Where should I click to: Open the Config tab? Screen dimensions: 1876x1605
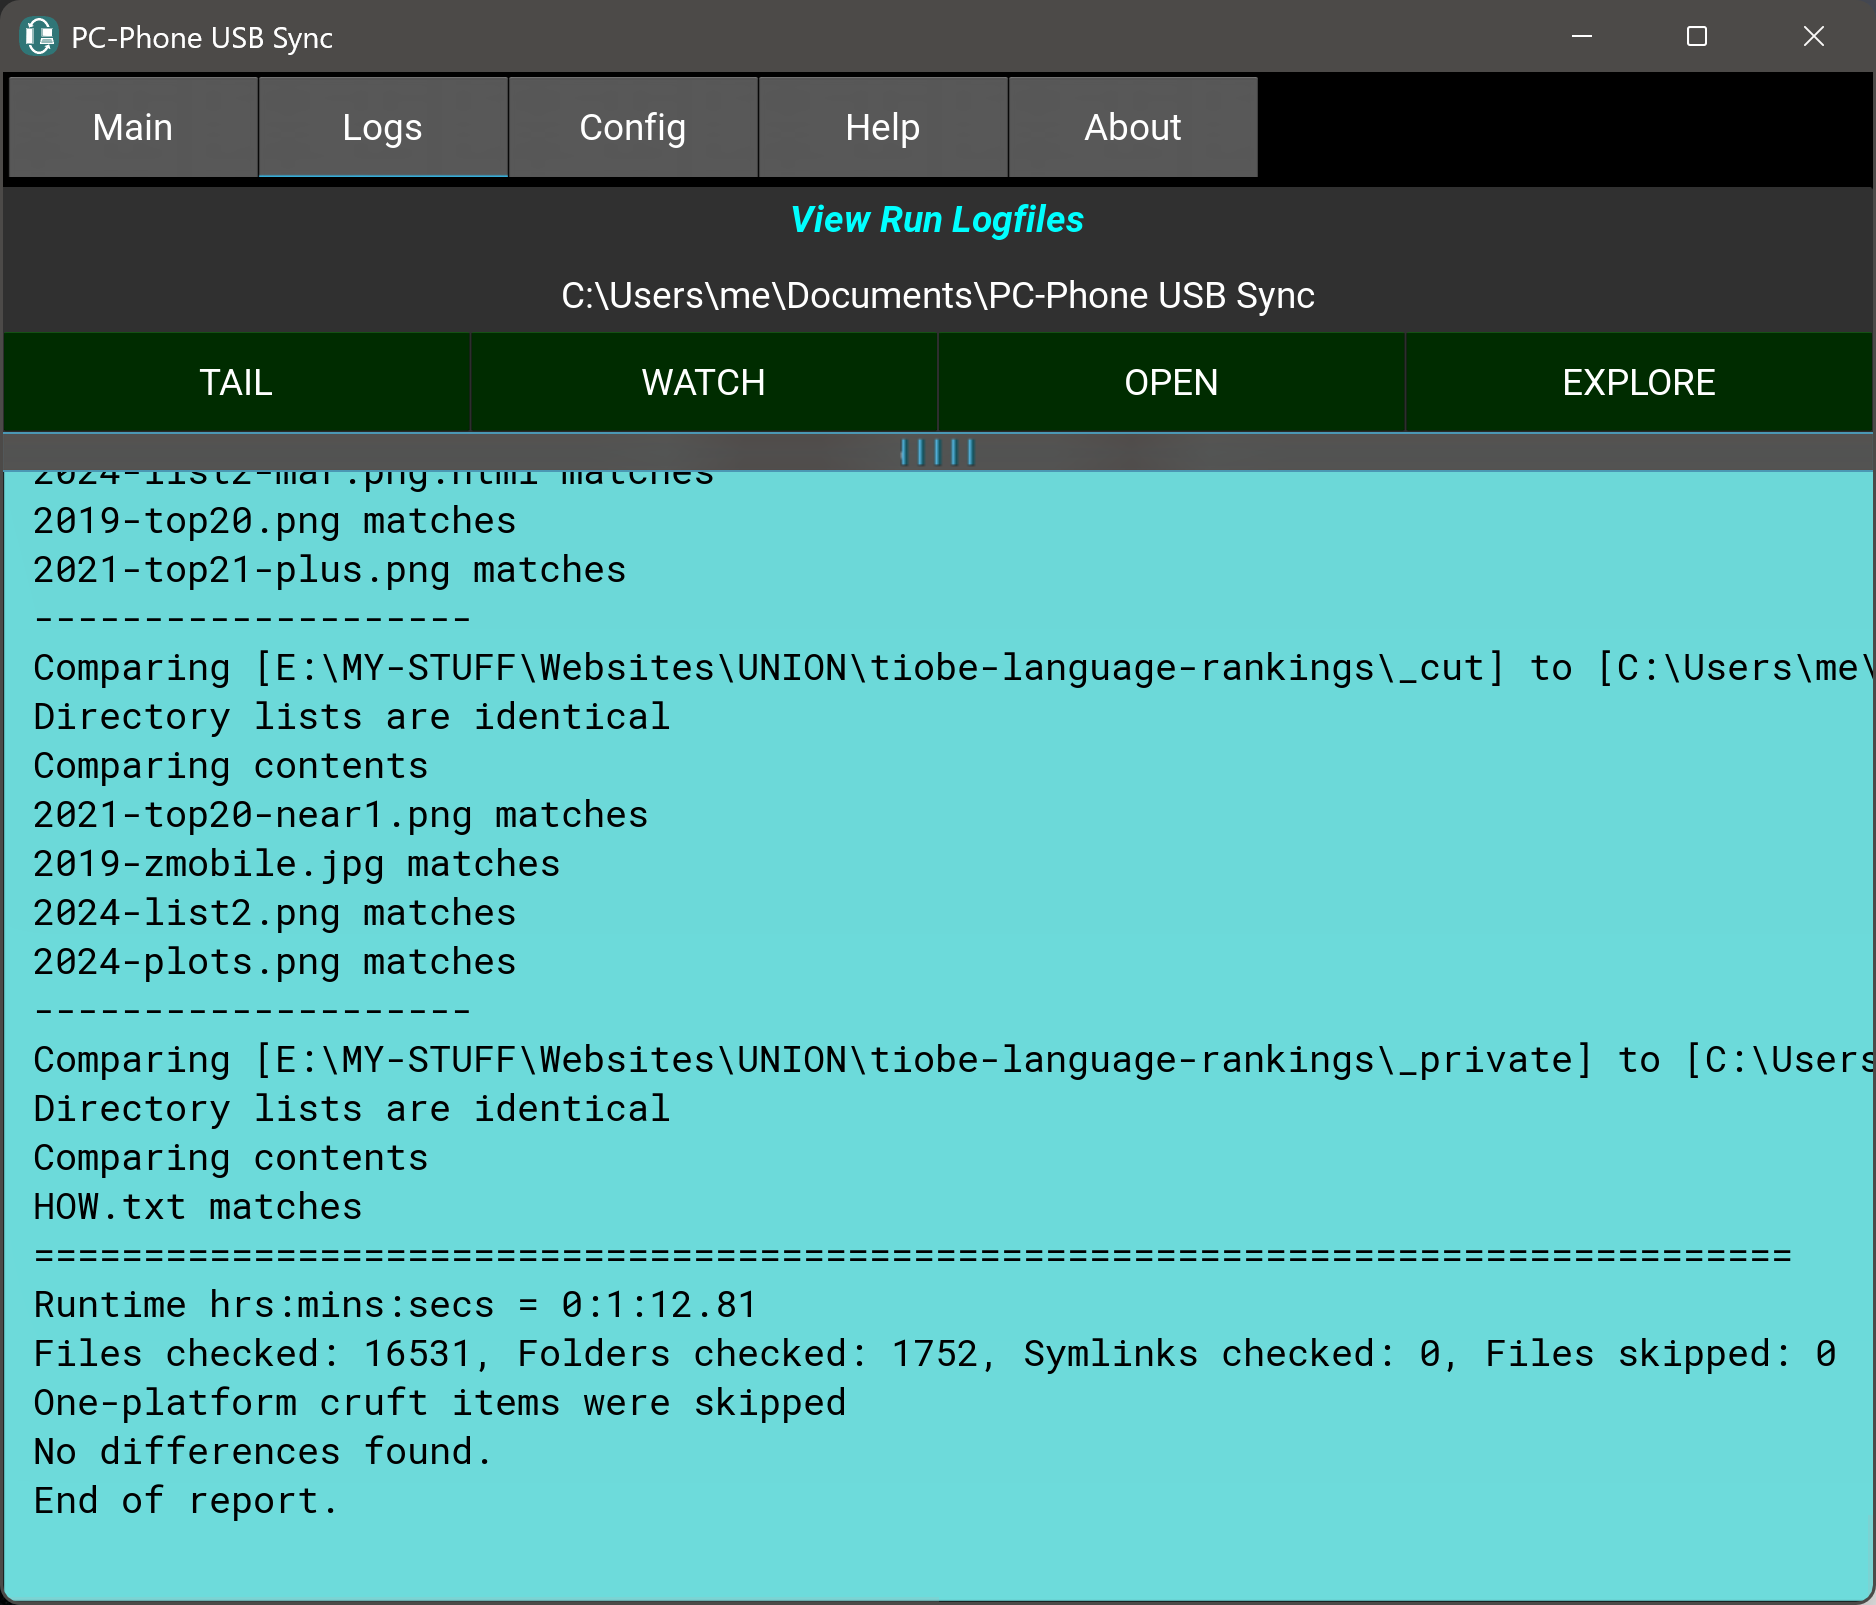point(633,128)
